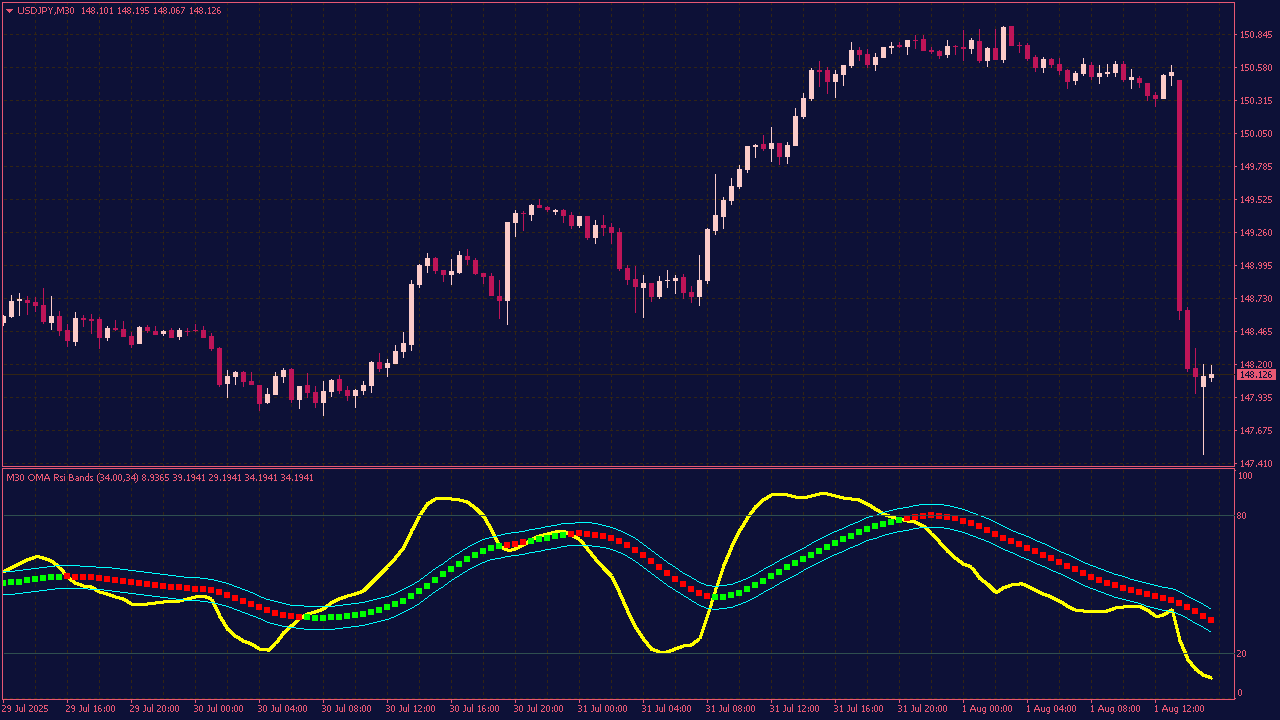Image resolution: width=1280 pixels, height=720 pixels.
Task: Click the 30 Jul 08:00 time marker
Action: click(346, 708)
